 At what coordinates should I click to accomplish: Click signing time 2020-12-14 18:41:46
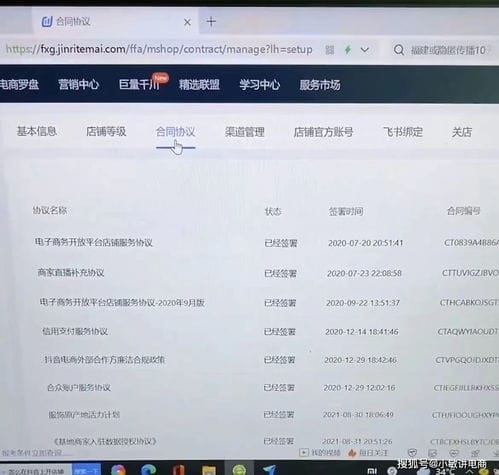(x=362, y=332)
